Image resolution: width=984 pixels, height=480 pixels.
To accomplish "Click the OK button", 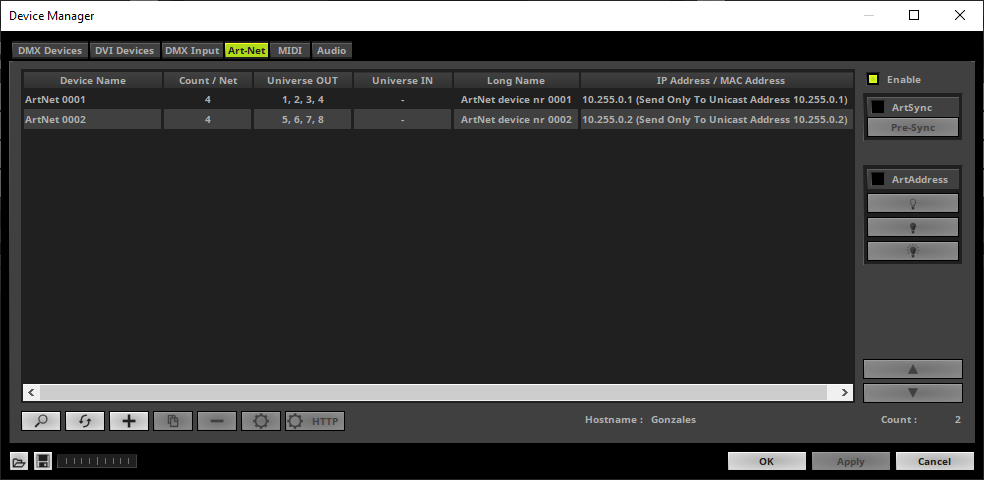I will point(766,461).
